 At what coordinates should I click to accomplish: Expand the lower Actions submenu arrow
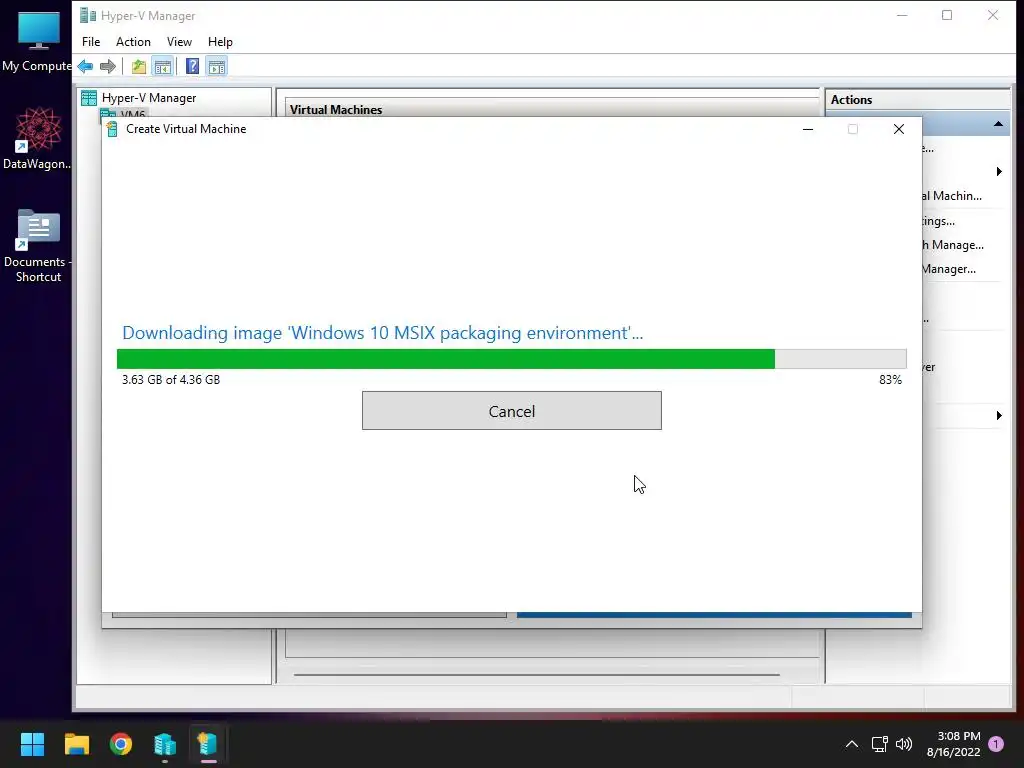pyautogui.click(x=999, y=415)
